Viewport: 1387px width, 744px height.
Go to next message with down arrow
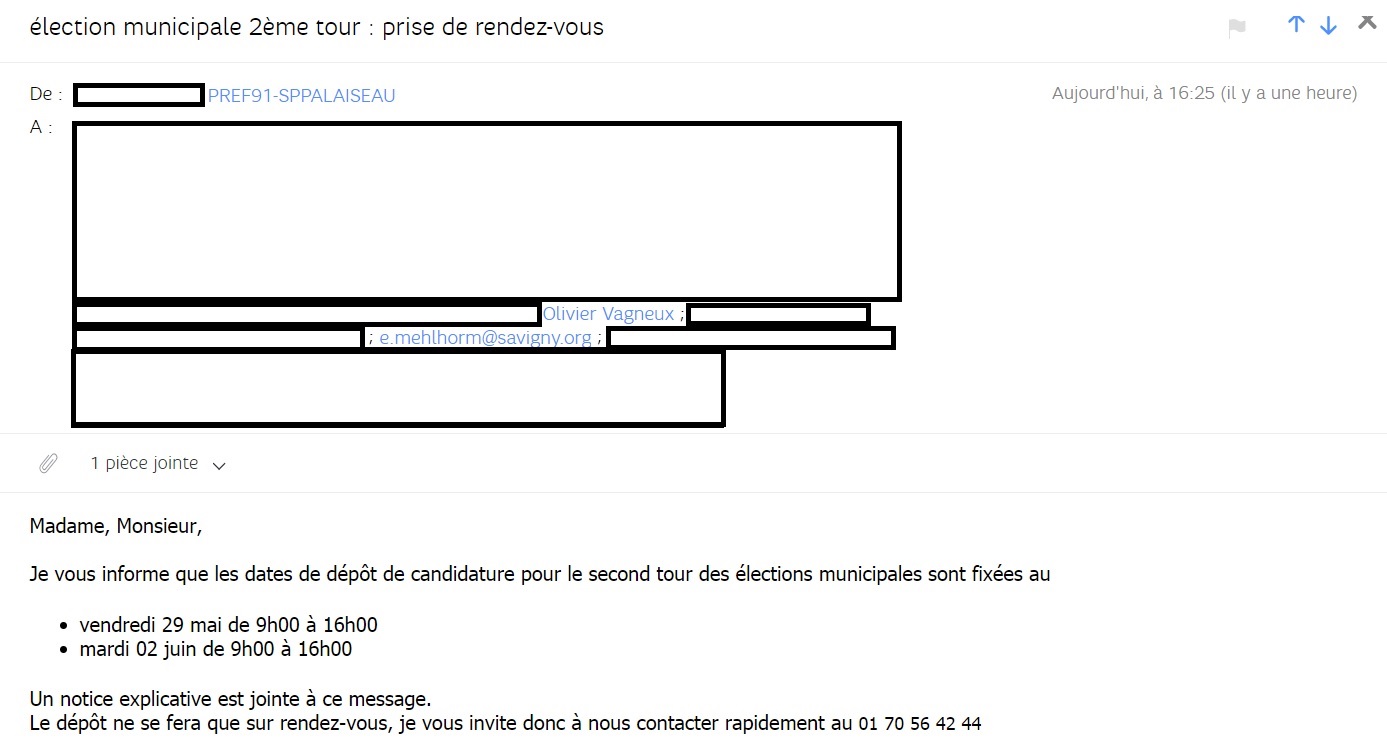[1328, 25]
